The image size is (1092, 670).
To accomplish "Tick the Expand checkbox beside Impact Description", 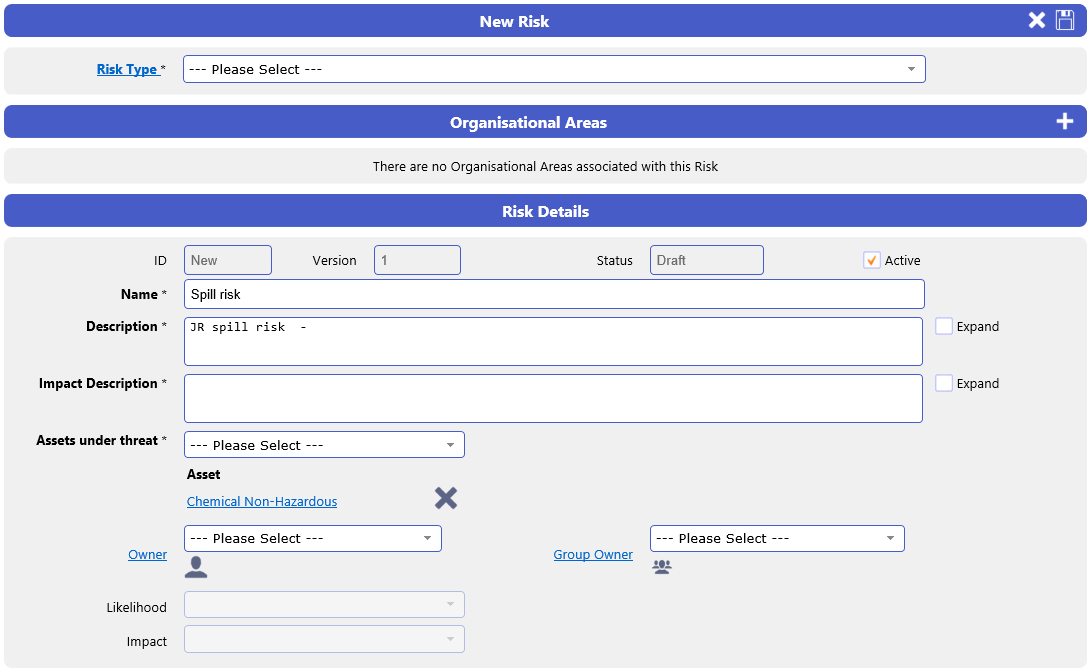I will (x=944, y=383).
